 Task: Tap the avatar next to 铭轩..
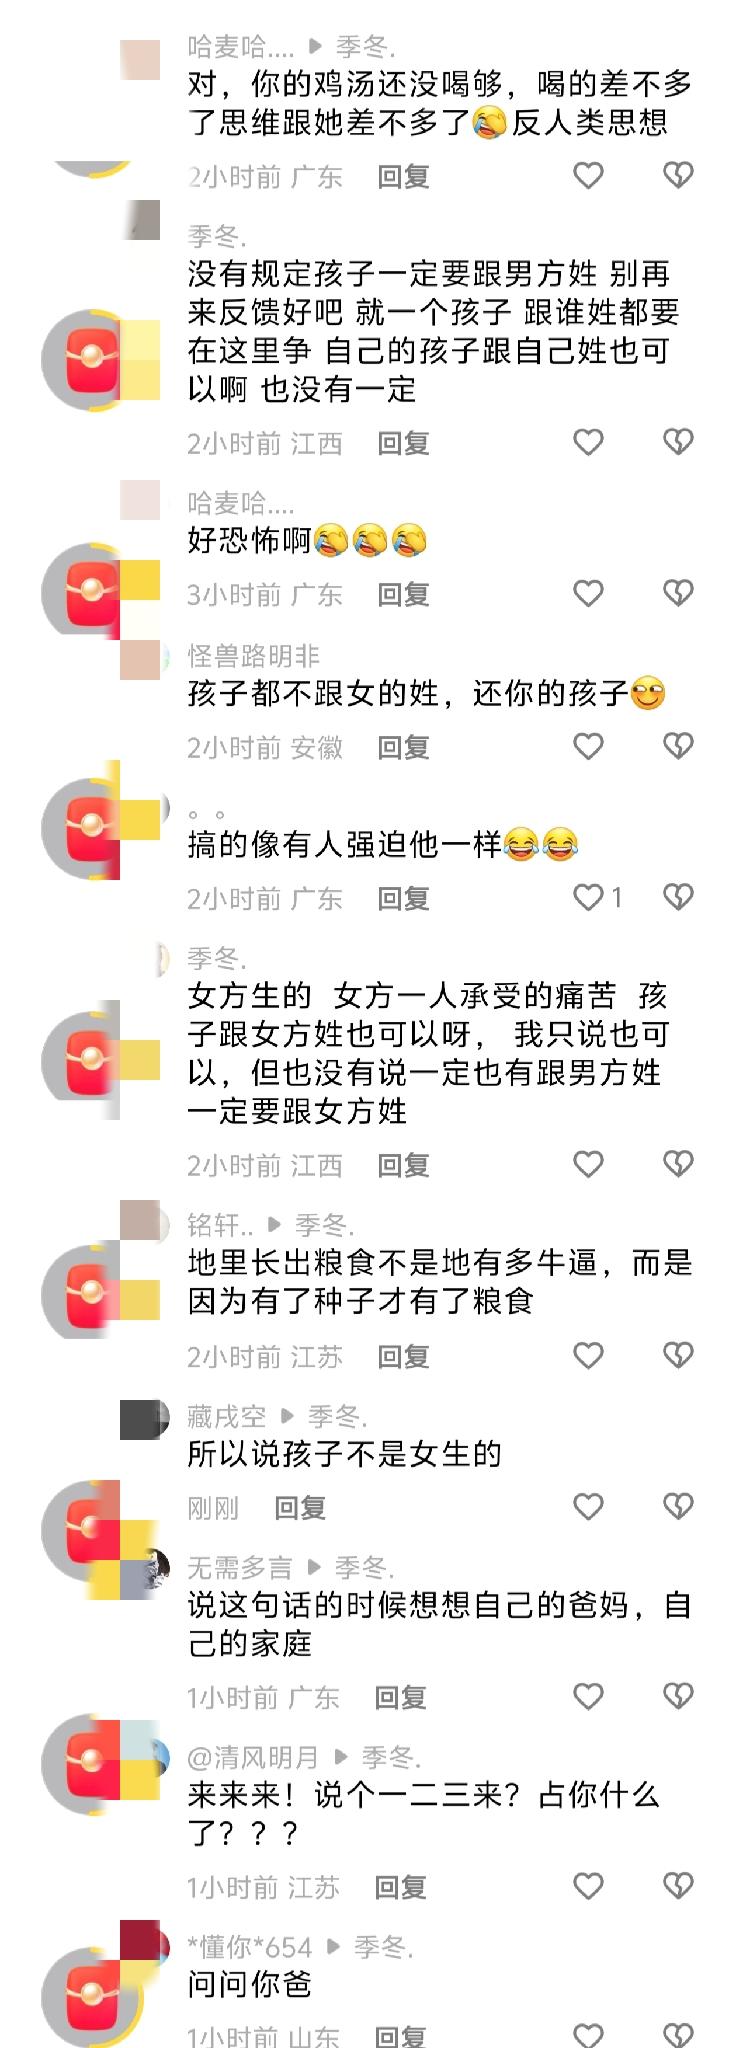click(x=140, y=1221)
